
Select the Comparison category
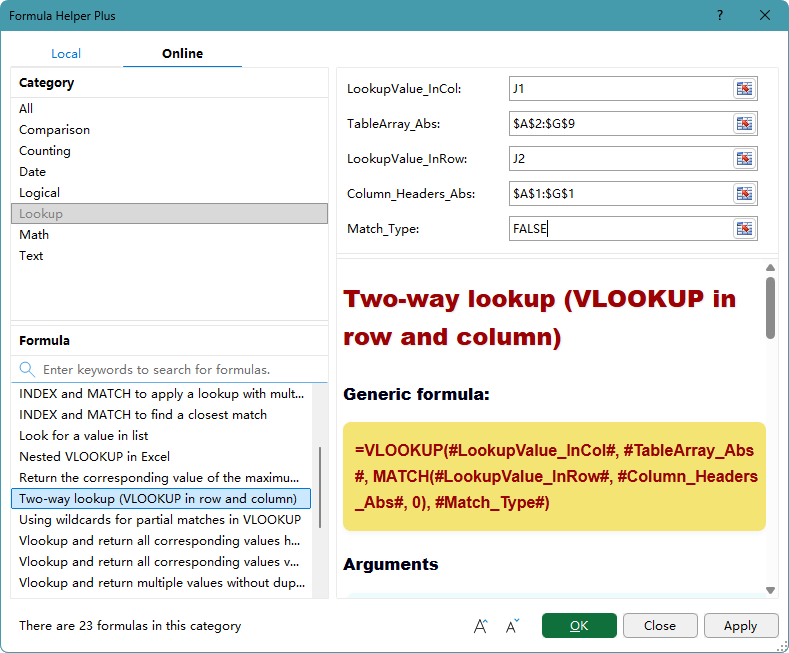pos(169,130)
